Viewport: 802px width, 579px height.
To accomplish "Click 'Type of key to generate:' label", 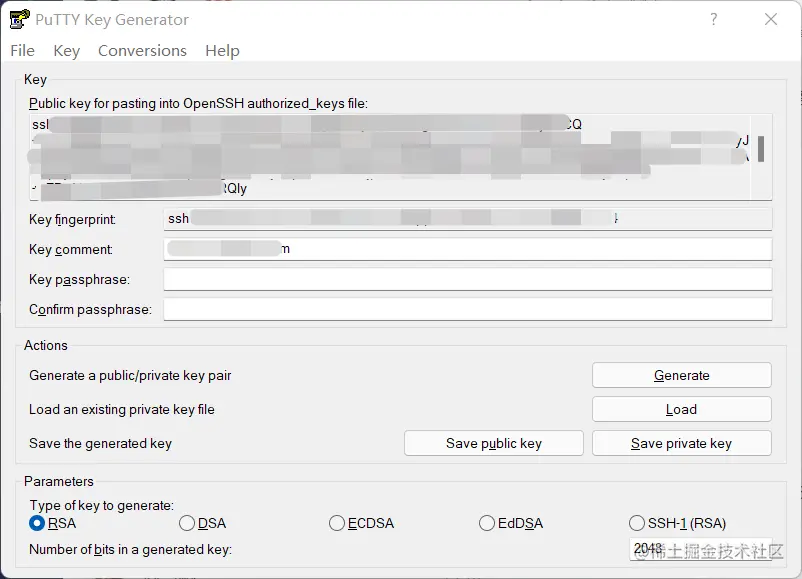I will [102, 505].
